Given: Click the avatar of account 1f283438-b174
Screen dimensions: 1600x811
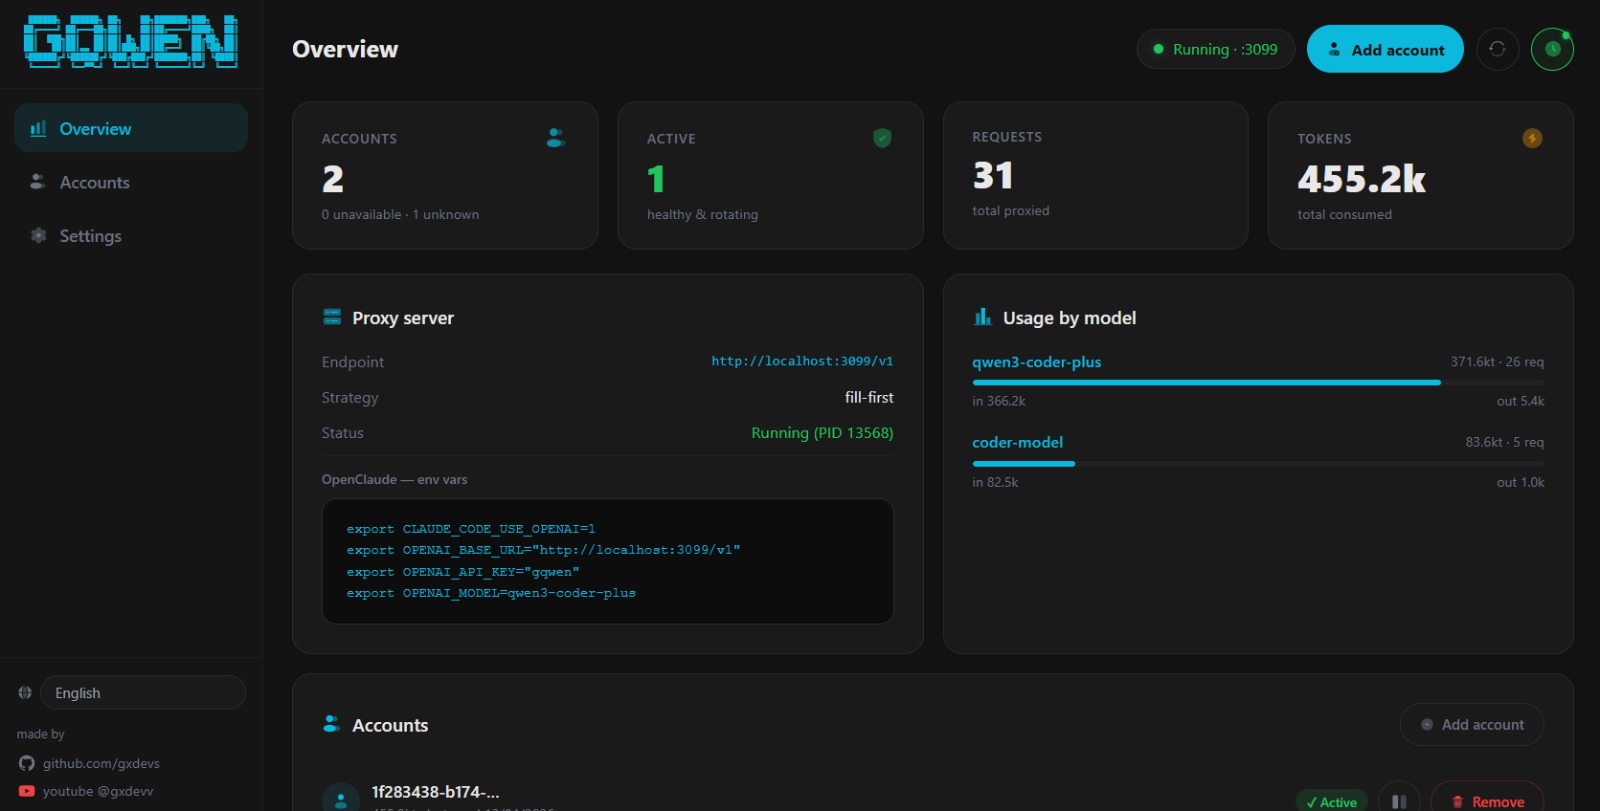Looking at the screenshot, I should pos(340,798).
